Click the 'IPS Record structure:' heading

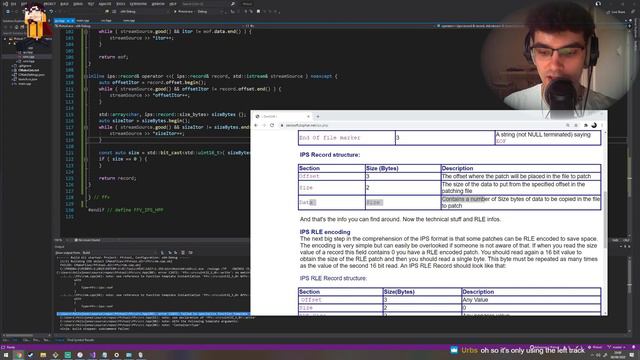pos(330,155)
